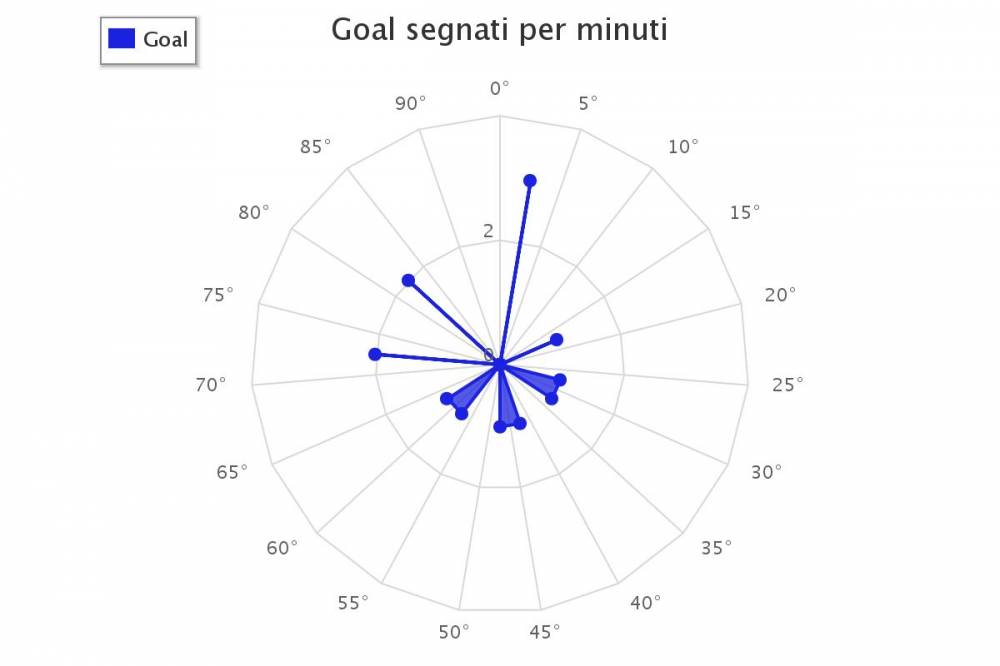Image resolution: width=1000 pixels, height=666 pixels.
Task: Select the highest data point near 0°
Action: [530, 181]
